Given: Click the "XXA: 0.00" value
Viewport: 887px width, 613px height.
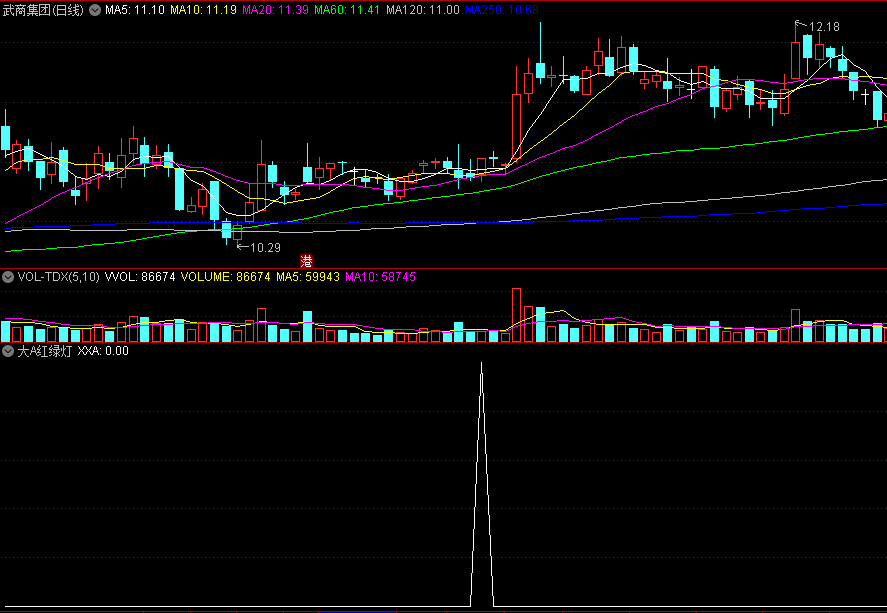Looking at the screenshot, I should pos(103,351).
